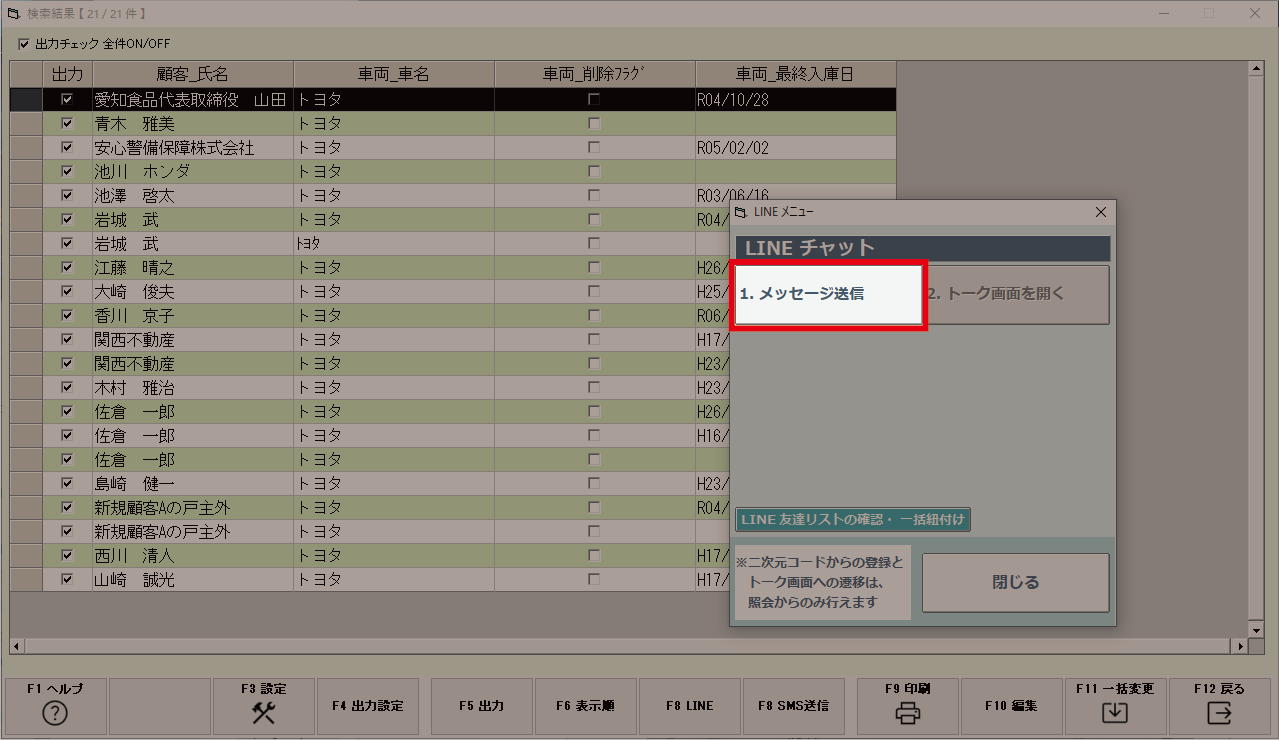Click the 出力 column header

[67, 74]
